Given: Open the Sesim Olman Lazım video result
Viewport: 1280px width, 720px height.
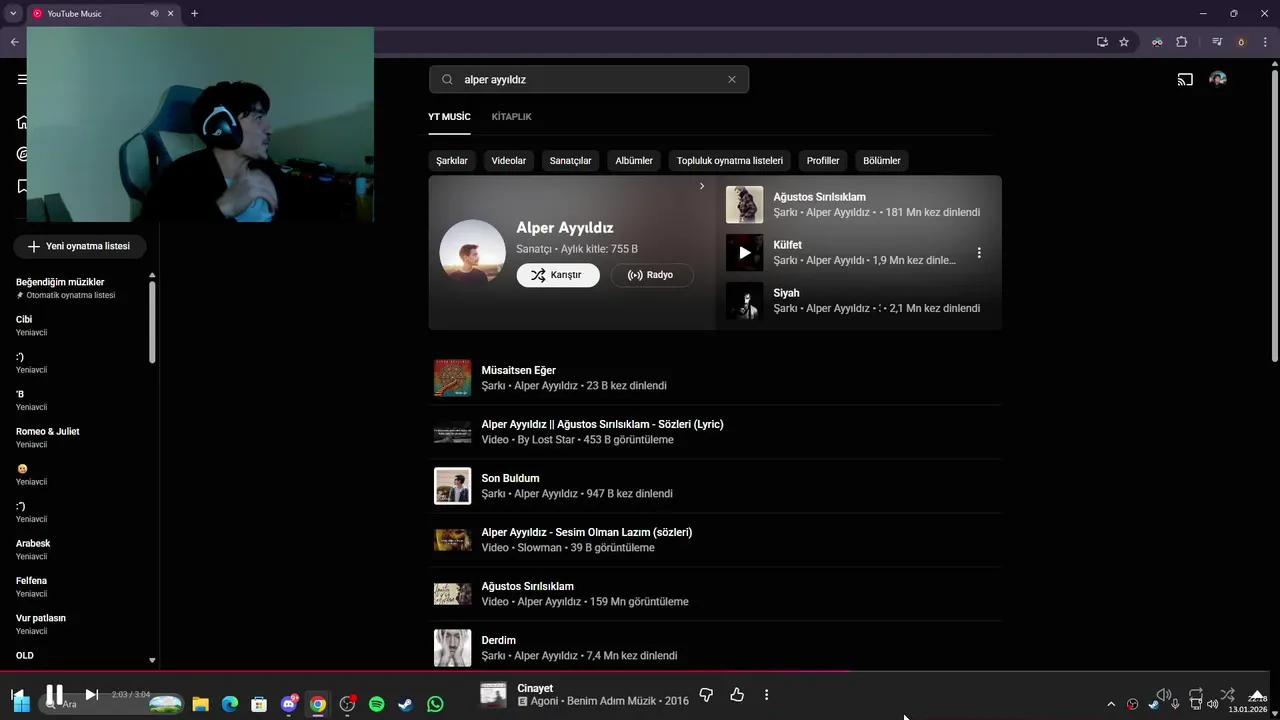Looking at the screenshot, I should (715, 540).
